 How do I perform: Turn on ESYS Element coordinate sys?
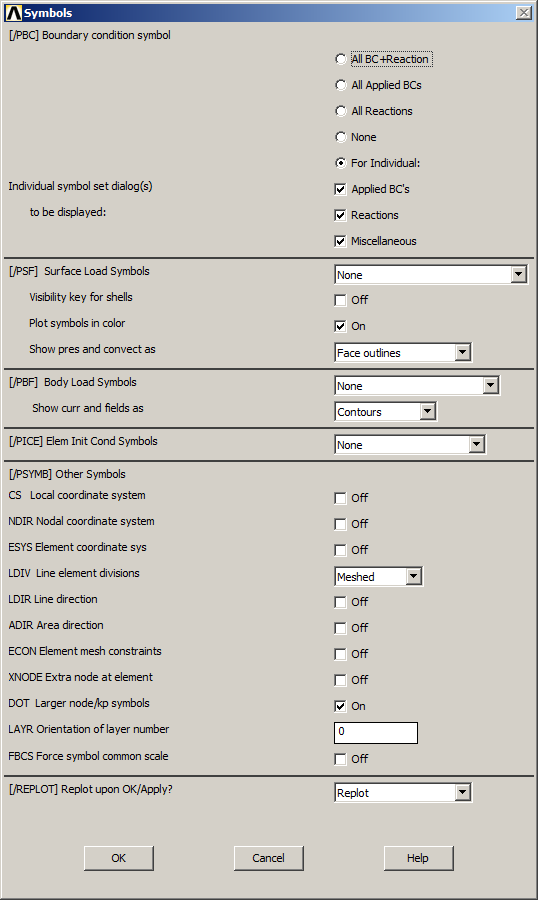(x=340, y=550)
